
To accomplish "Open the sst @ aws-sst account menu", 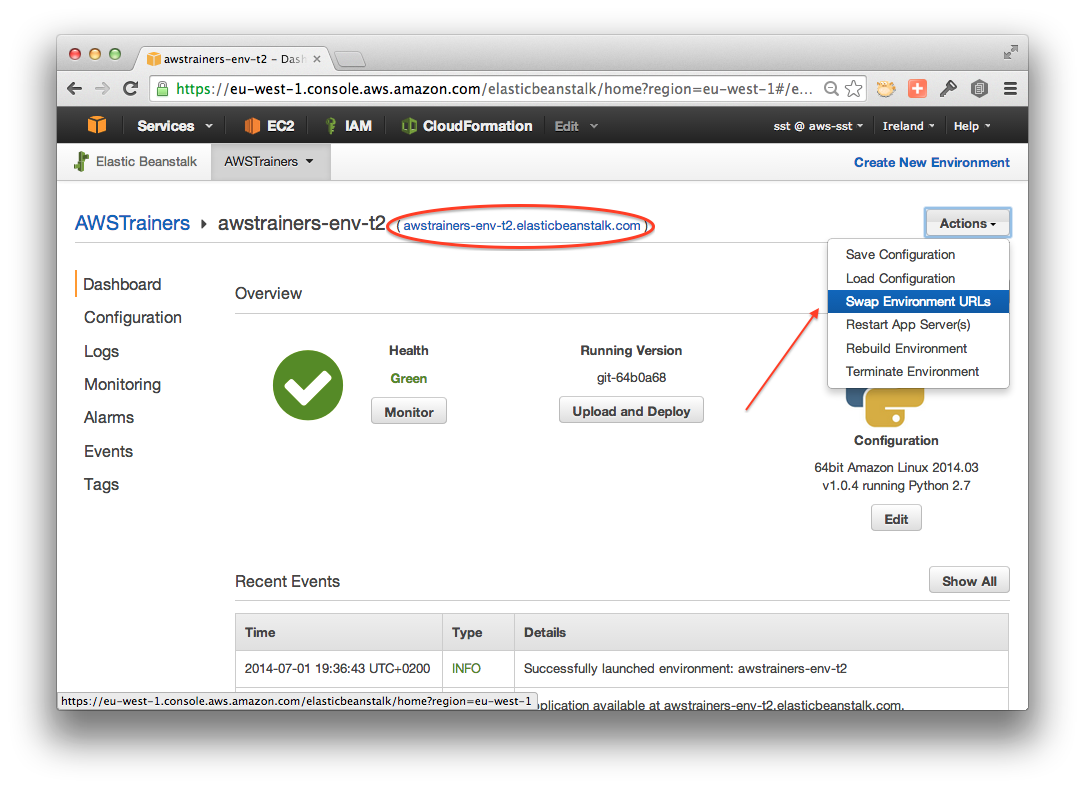I will point(818,126).
